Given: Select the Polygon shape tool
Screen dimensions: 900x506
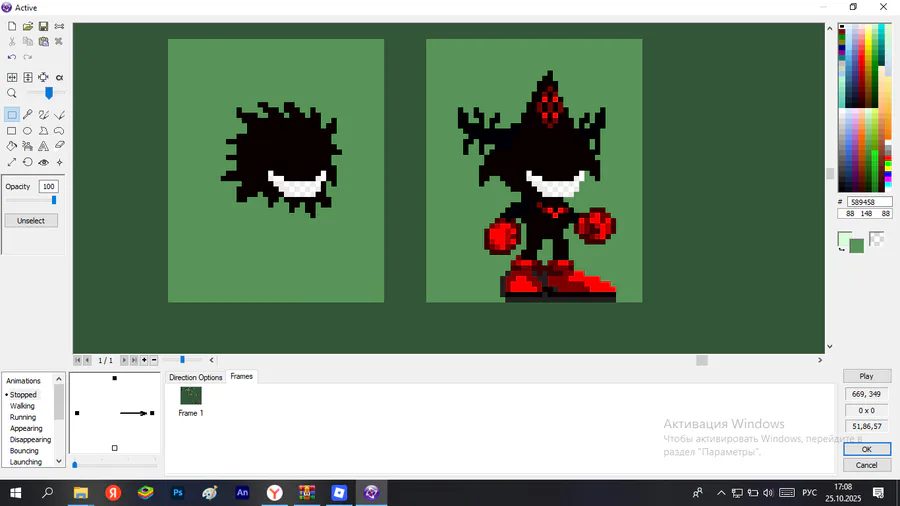Looking at the screenshot, I should pyautogui.click(x=43, y=131).
